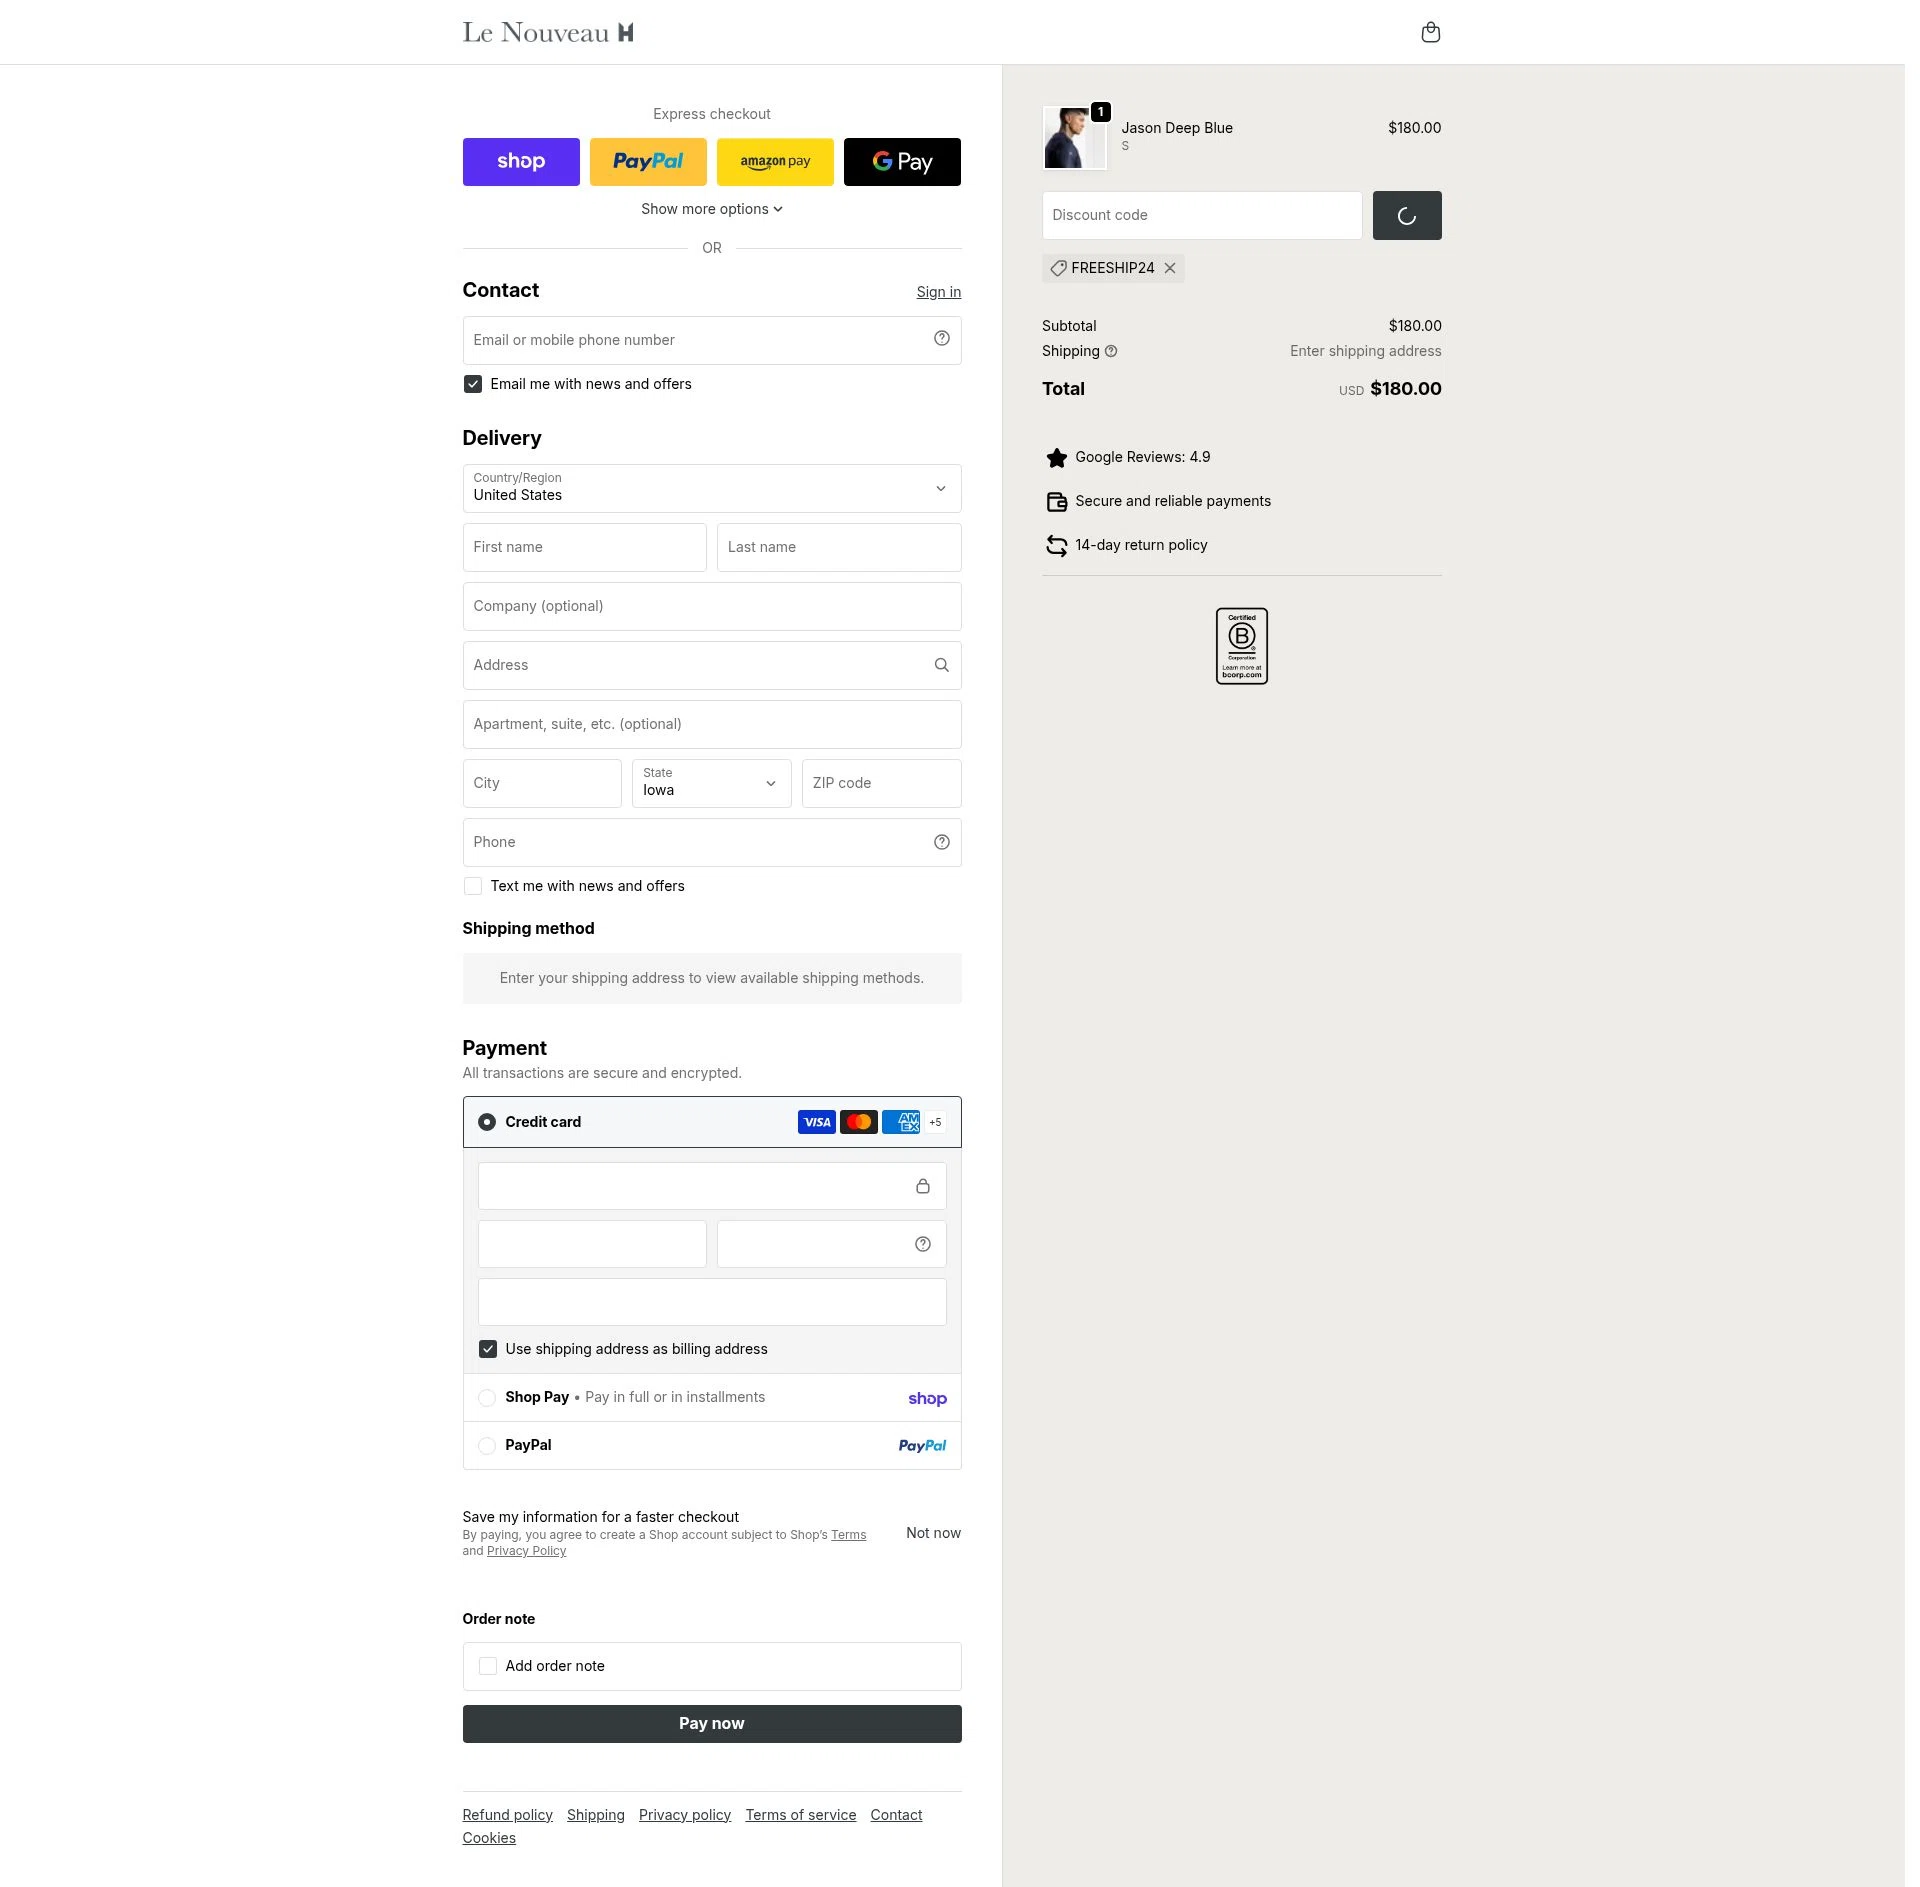The height and width of the screenshot is (1887, 1920).
Task: Click the phone field help question icon
Action: coord(941,842)
